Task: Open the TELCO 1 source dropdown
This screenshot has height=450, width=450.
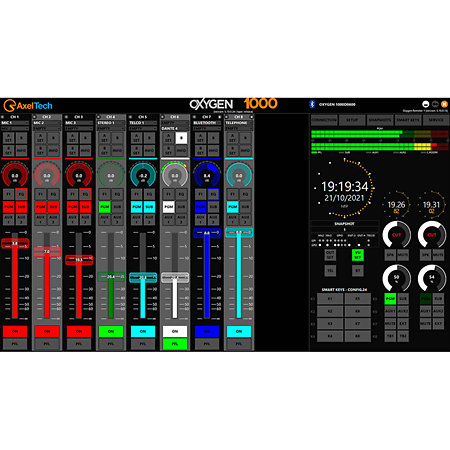Action: [143, 123]
